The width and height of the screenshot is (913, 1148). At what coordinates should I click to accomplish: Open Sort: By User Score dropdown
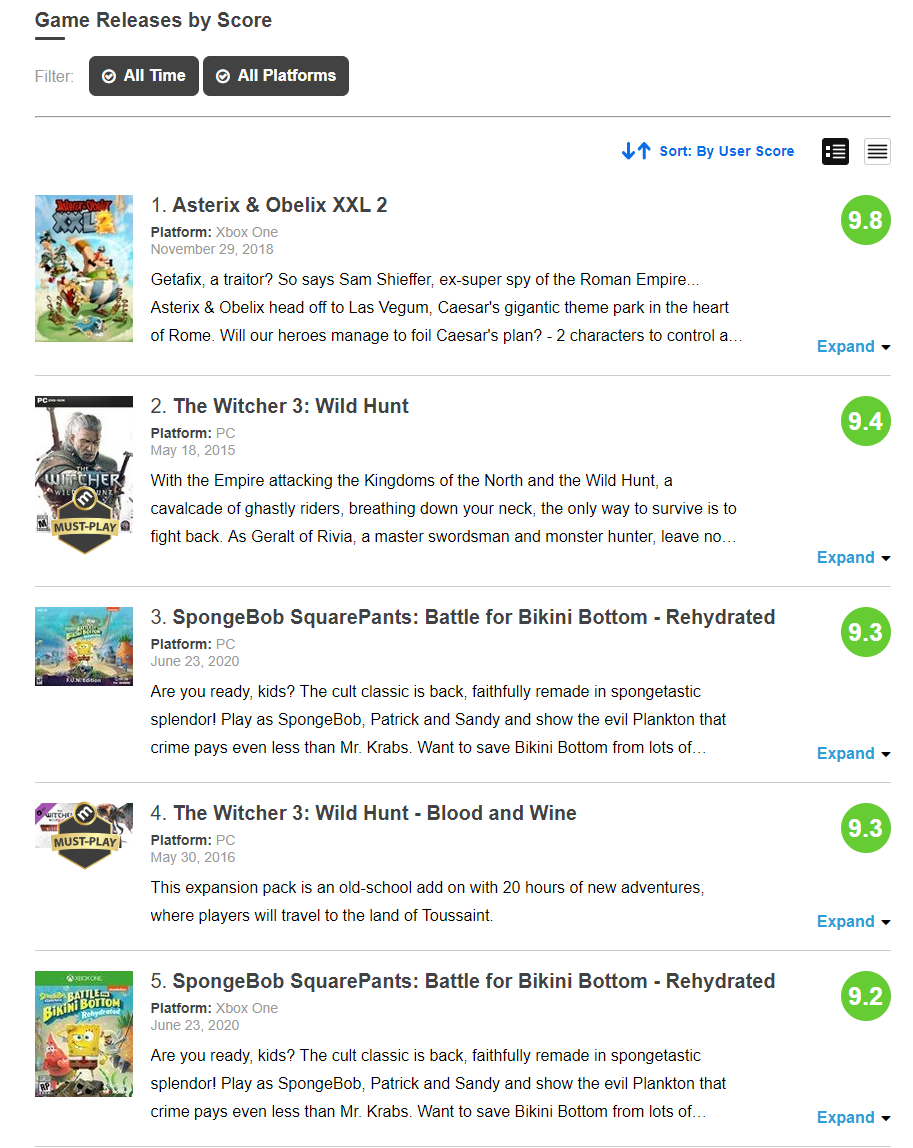click(x=726, y=151)
